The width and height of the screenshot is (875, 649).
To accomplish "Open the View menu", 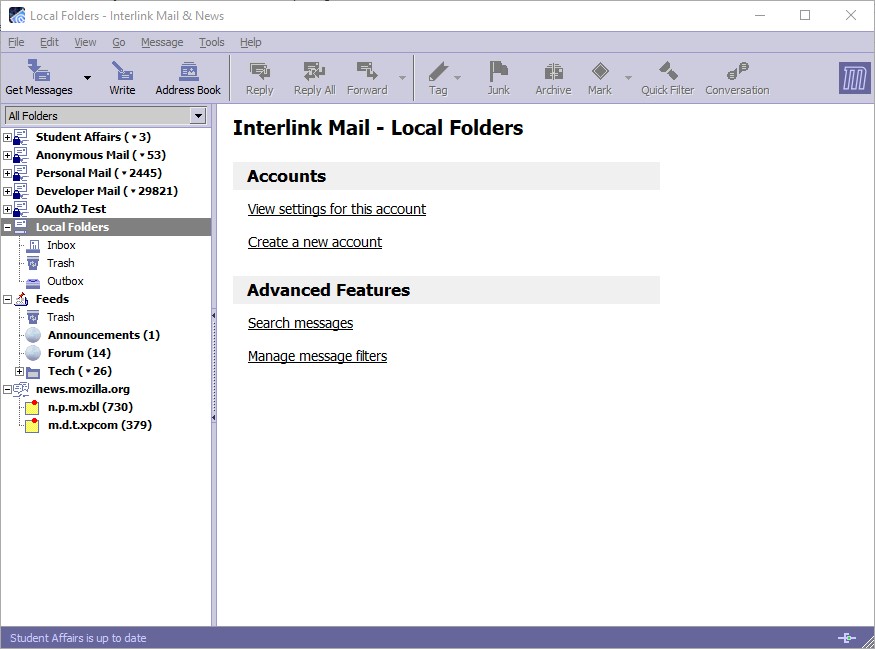I will pyautogui.click(x=85, y=42).
